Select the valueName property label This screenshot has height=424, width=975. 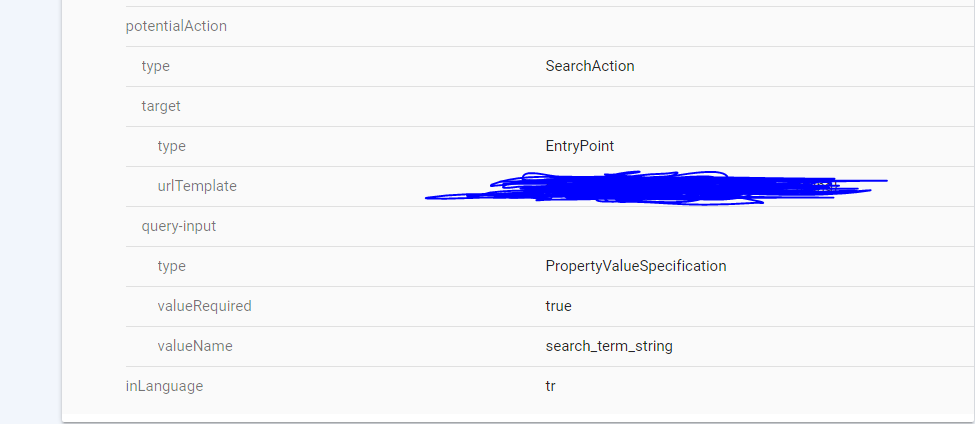click(195, 346)
